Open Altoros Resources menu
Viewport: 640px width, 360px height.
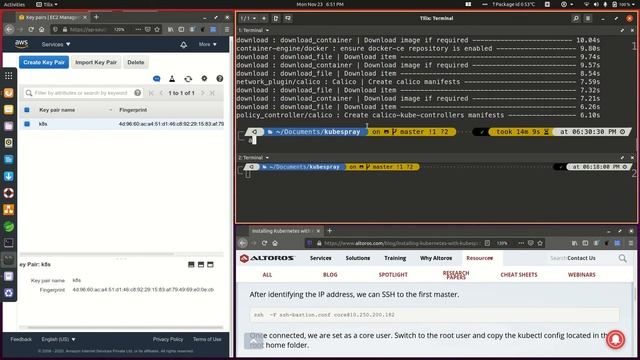tap(480, 258)
